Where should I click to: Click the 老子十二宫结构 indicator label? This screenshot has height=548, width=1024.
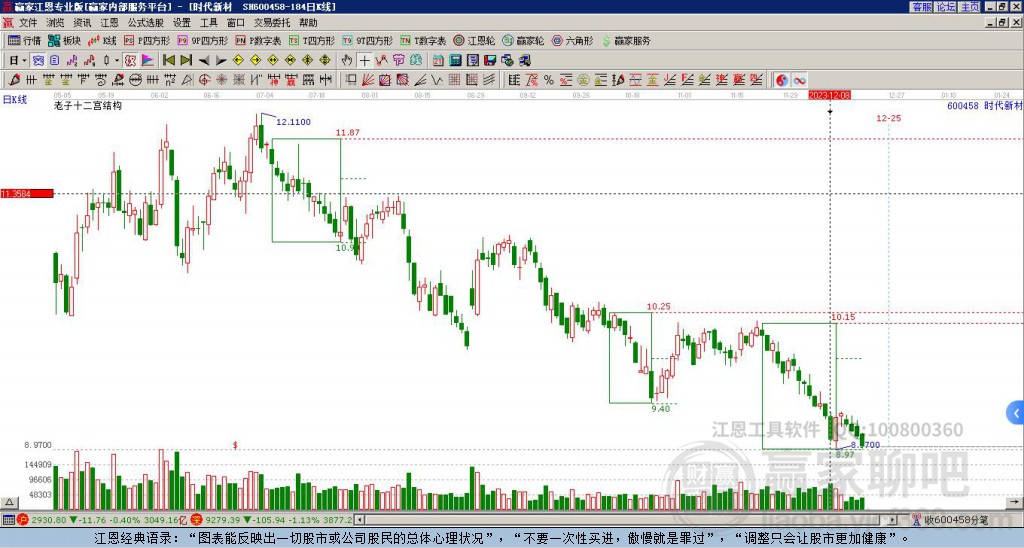pyautogui.click(x=88, y=105)
